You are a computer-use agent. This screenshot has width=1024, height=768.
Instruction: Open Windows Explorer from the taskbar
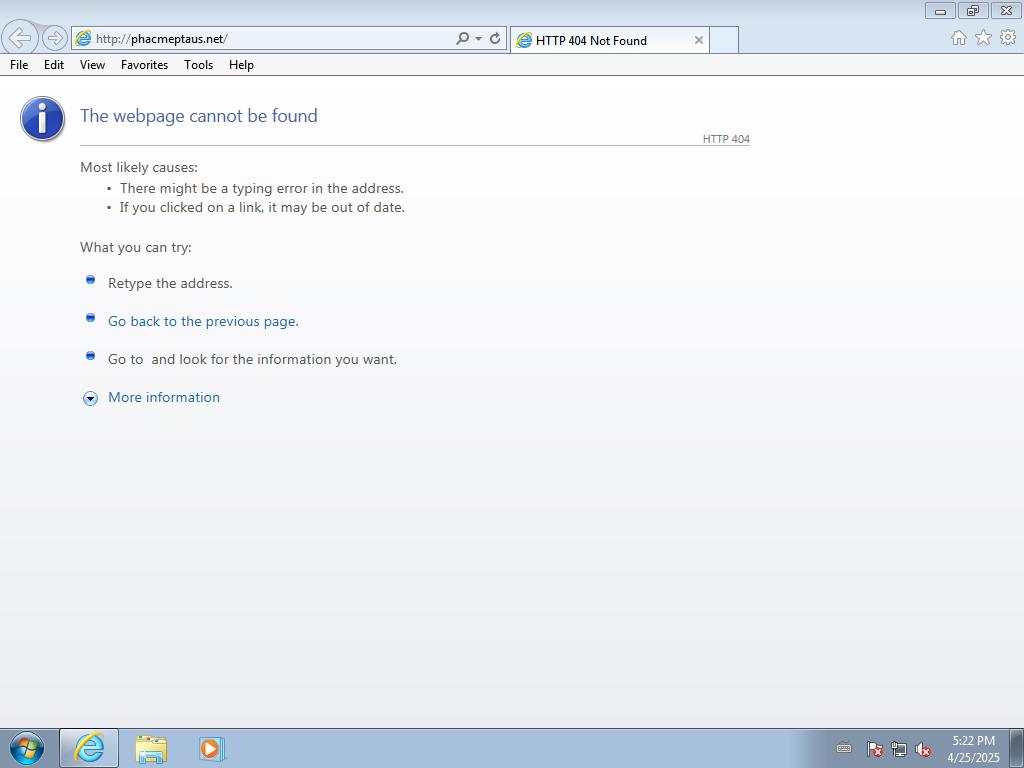(151, 748)
